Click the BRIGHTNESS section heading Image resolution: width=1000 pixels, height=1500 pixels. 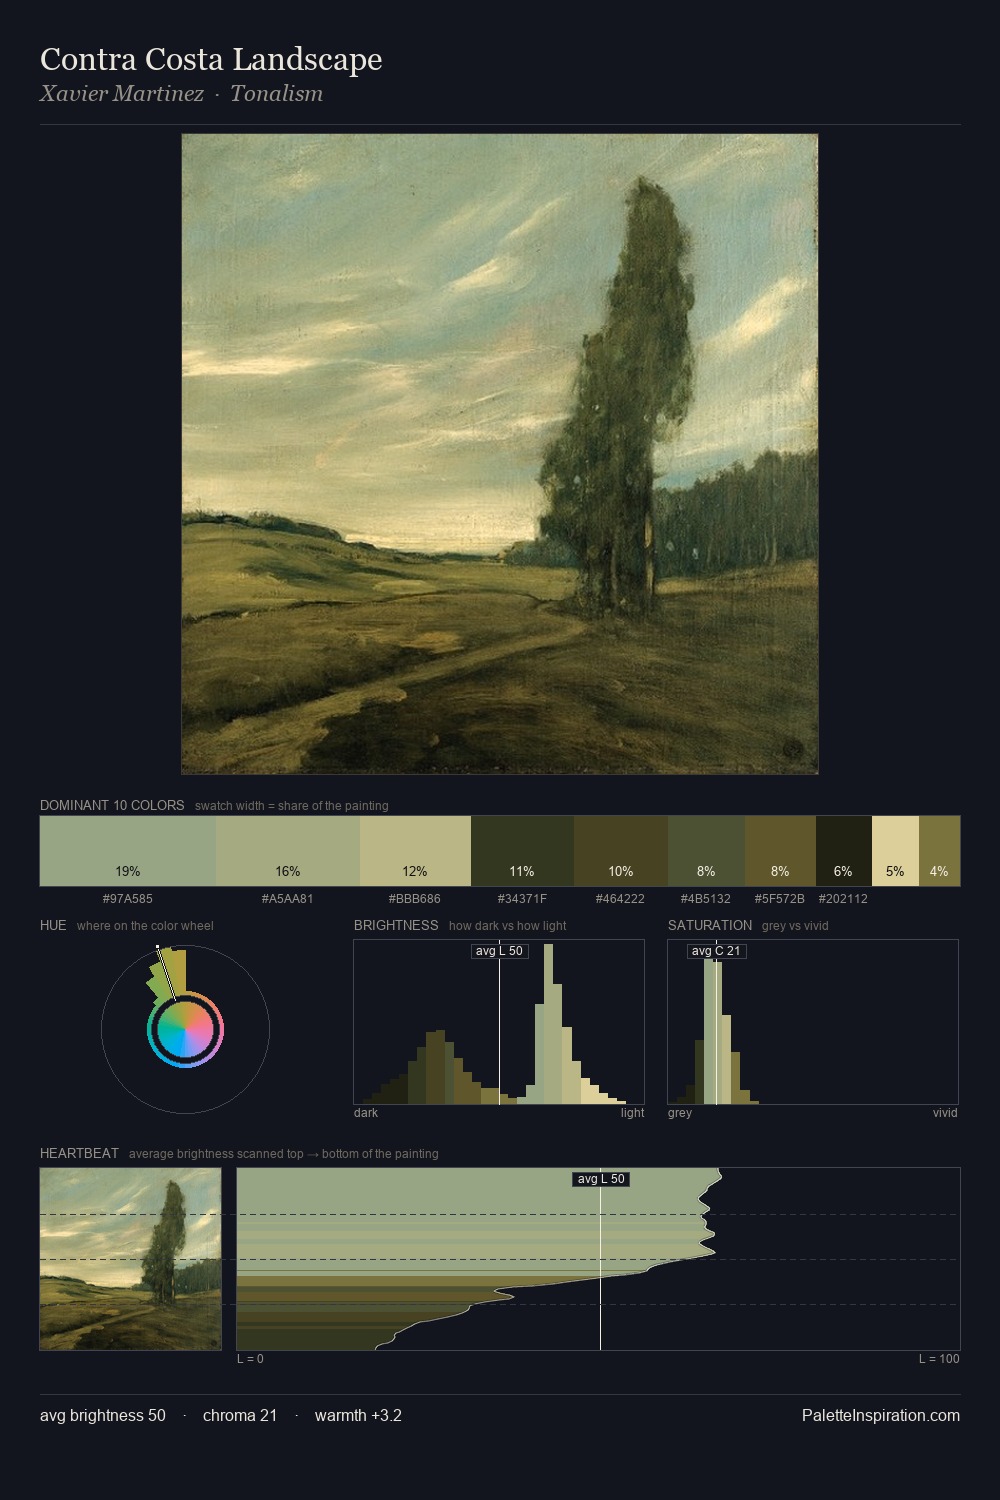pos(396,925)
